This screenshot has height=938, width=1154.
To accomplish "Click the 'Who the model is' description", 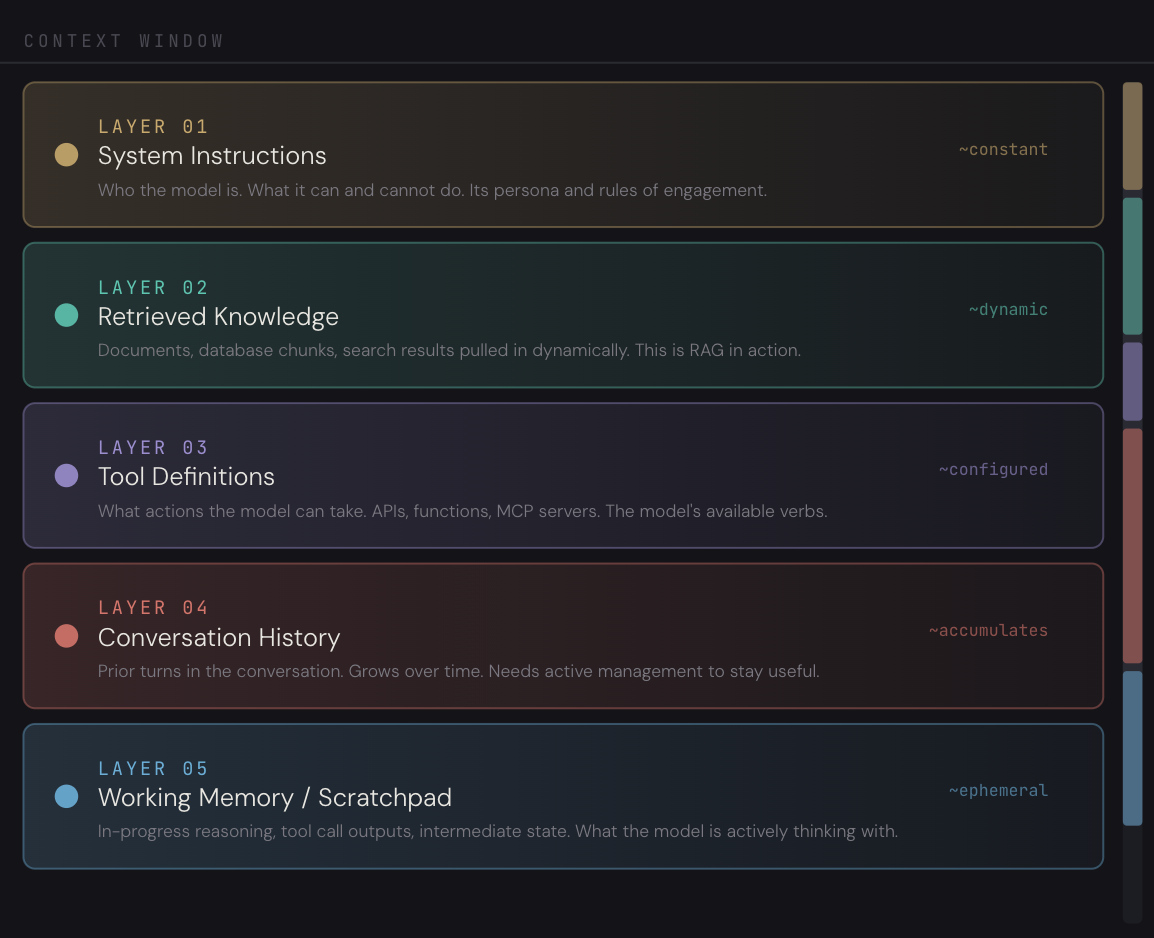I will pos(432,190).
